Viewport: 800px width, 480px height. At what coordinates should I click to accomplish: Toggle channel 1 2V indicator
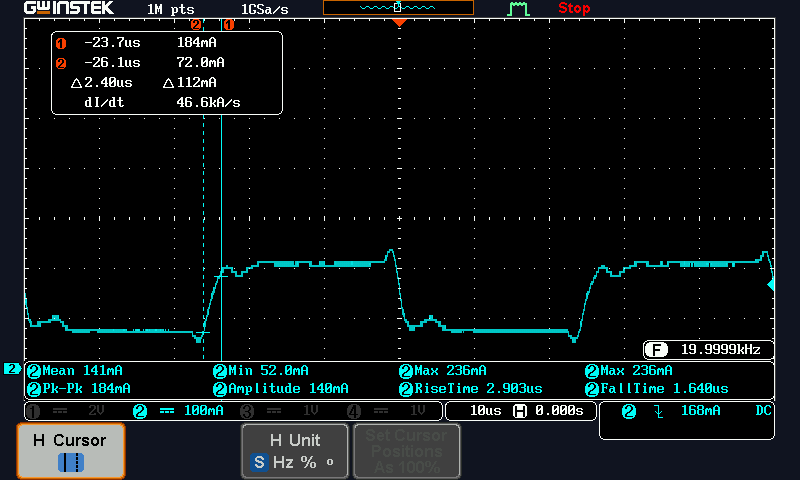click(x=65, y=411)
